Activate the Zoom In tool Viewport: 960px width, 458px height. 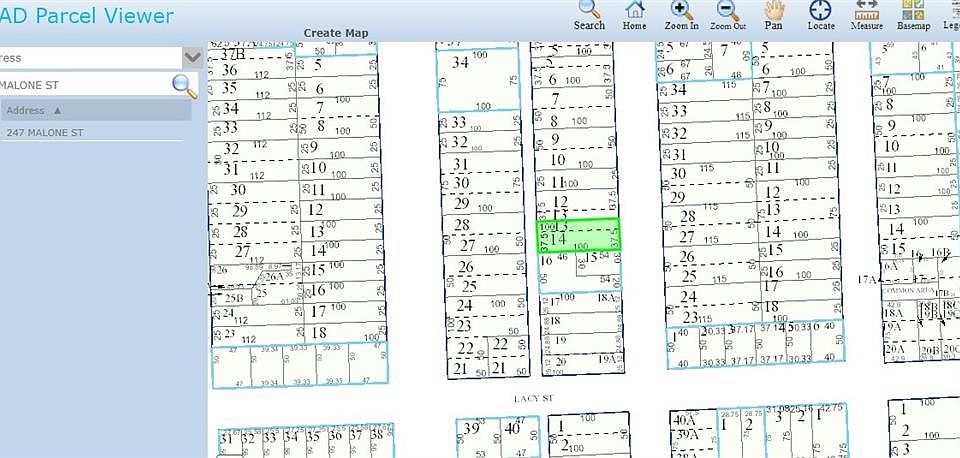pos(681,15)
